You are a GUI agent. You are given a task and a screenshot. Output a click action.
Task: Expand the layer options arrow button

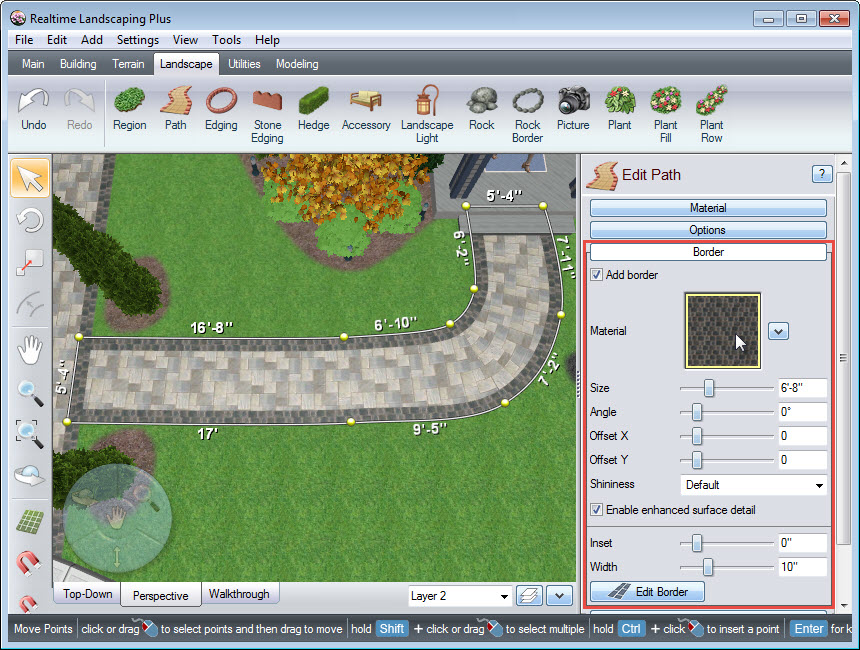559,596
